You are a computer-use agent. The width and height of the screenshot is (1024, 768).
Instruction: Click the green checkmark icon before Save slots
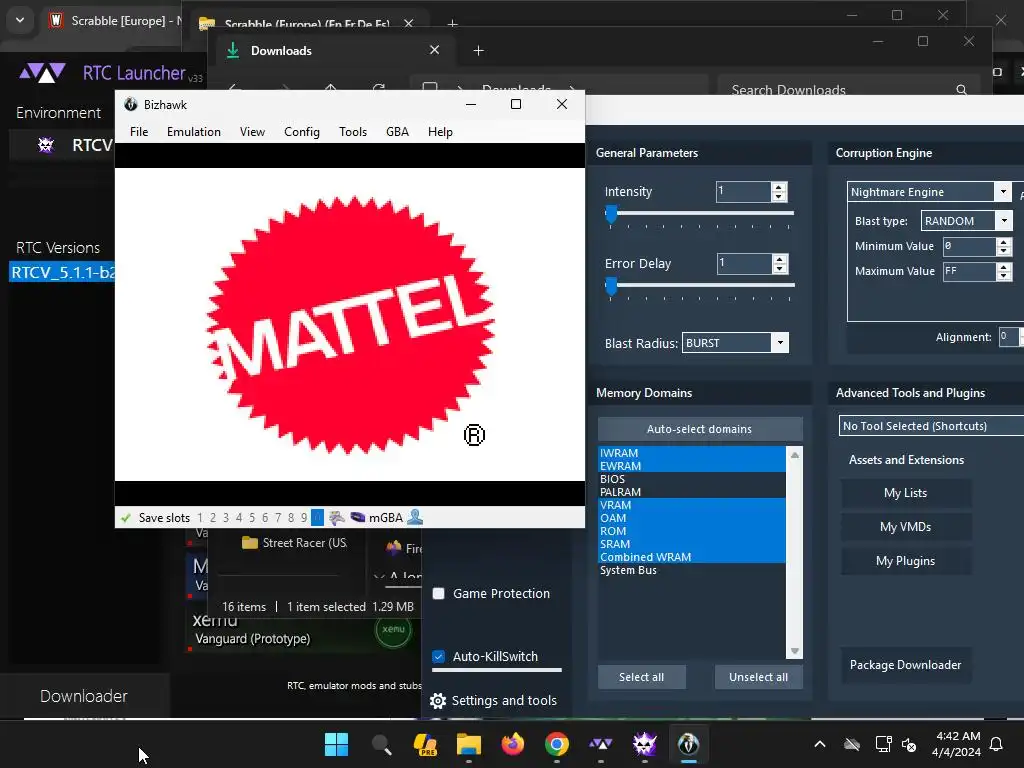coord(125,518)
